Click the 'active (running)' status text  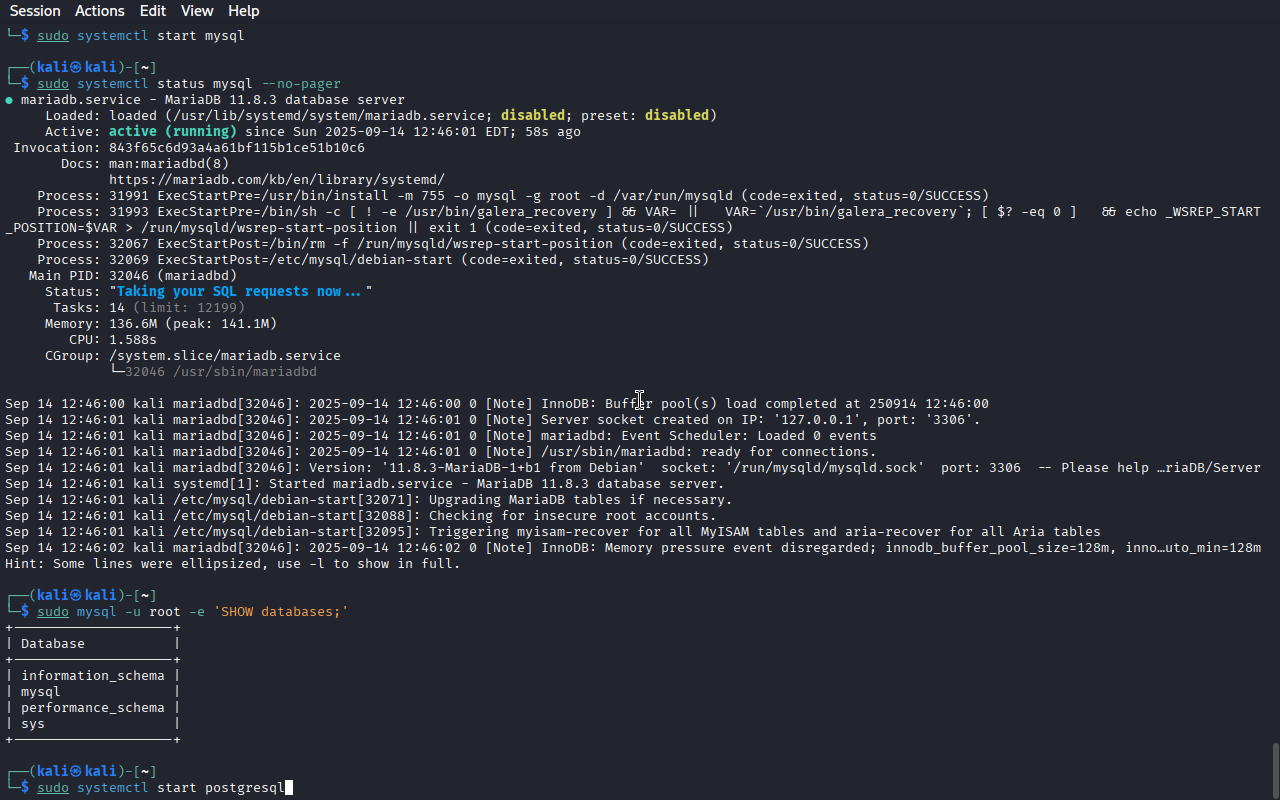173,131
